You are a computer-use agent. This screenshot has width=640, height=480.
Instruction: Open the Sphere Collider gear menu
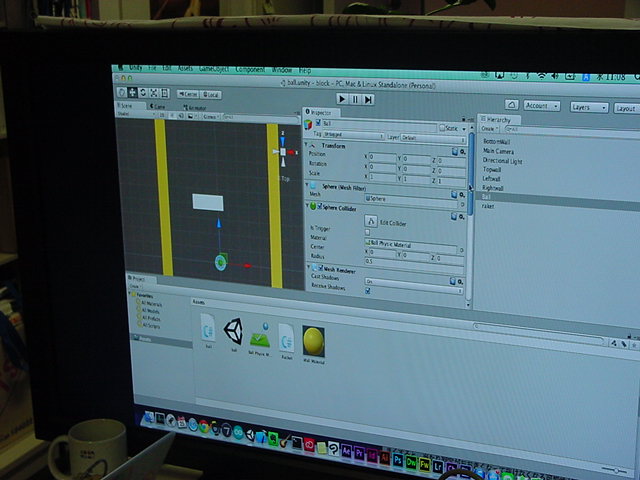(462, 217)
